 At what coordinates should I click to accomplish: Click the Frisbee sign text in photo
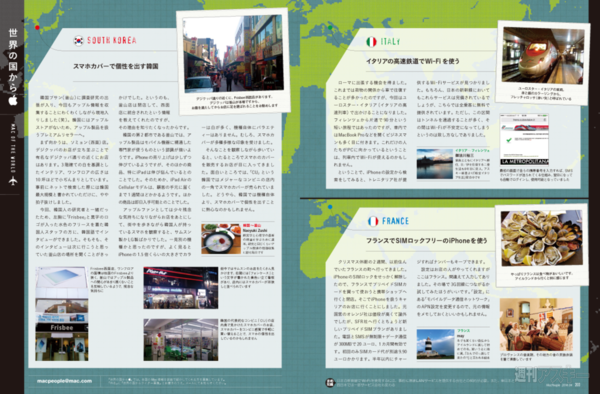(x=62, y=328)
